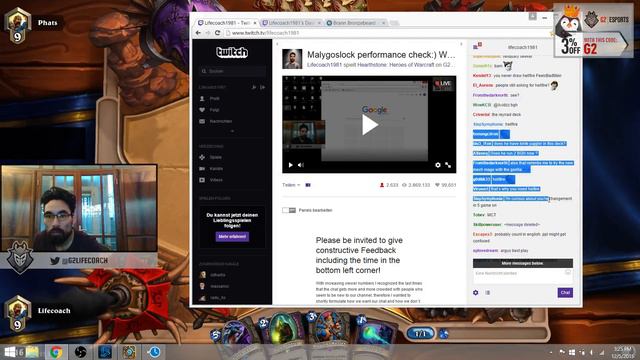
Task: Click the chat settings gear icon
Action: pyautogui.click(x=476, y=293)
